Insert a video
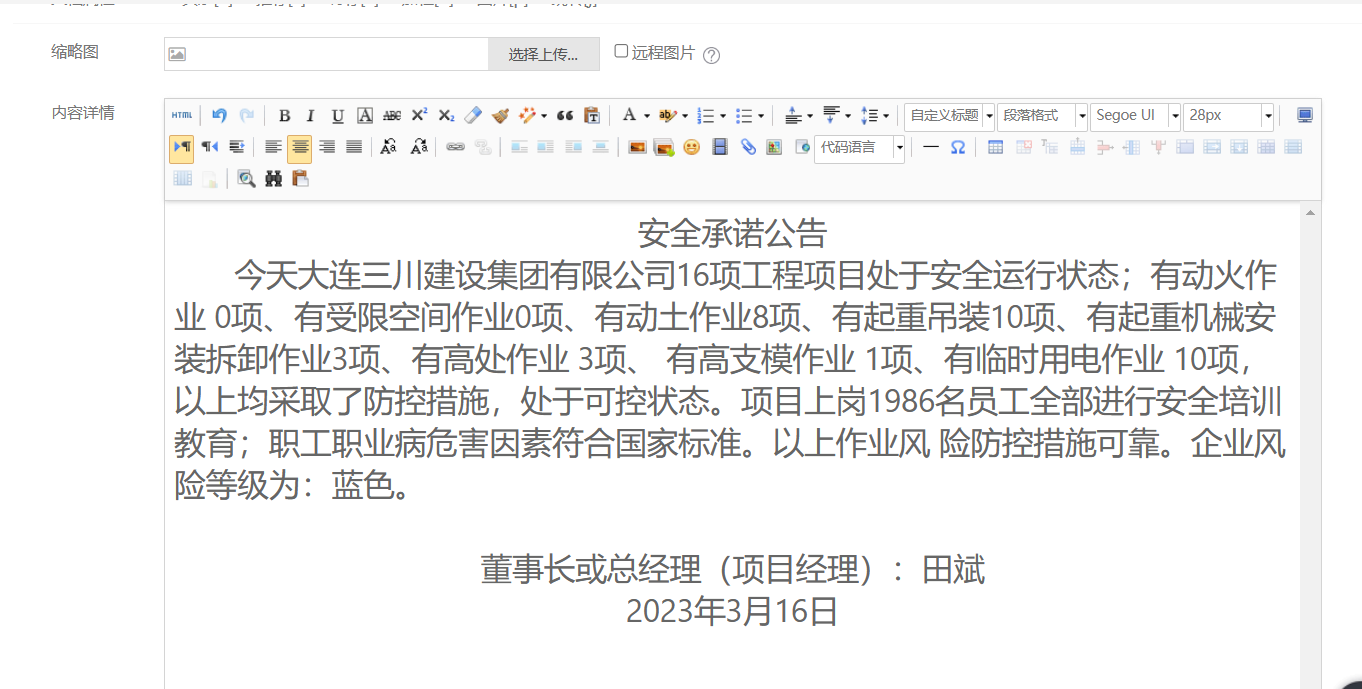Image resolution: width=1362 pixels, height=689 pixels. 719,147
